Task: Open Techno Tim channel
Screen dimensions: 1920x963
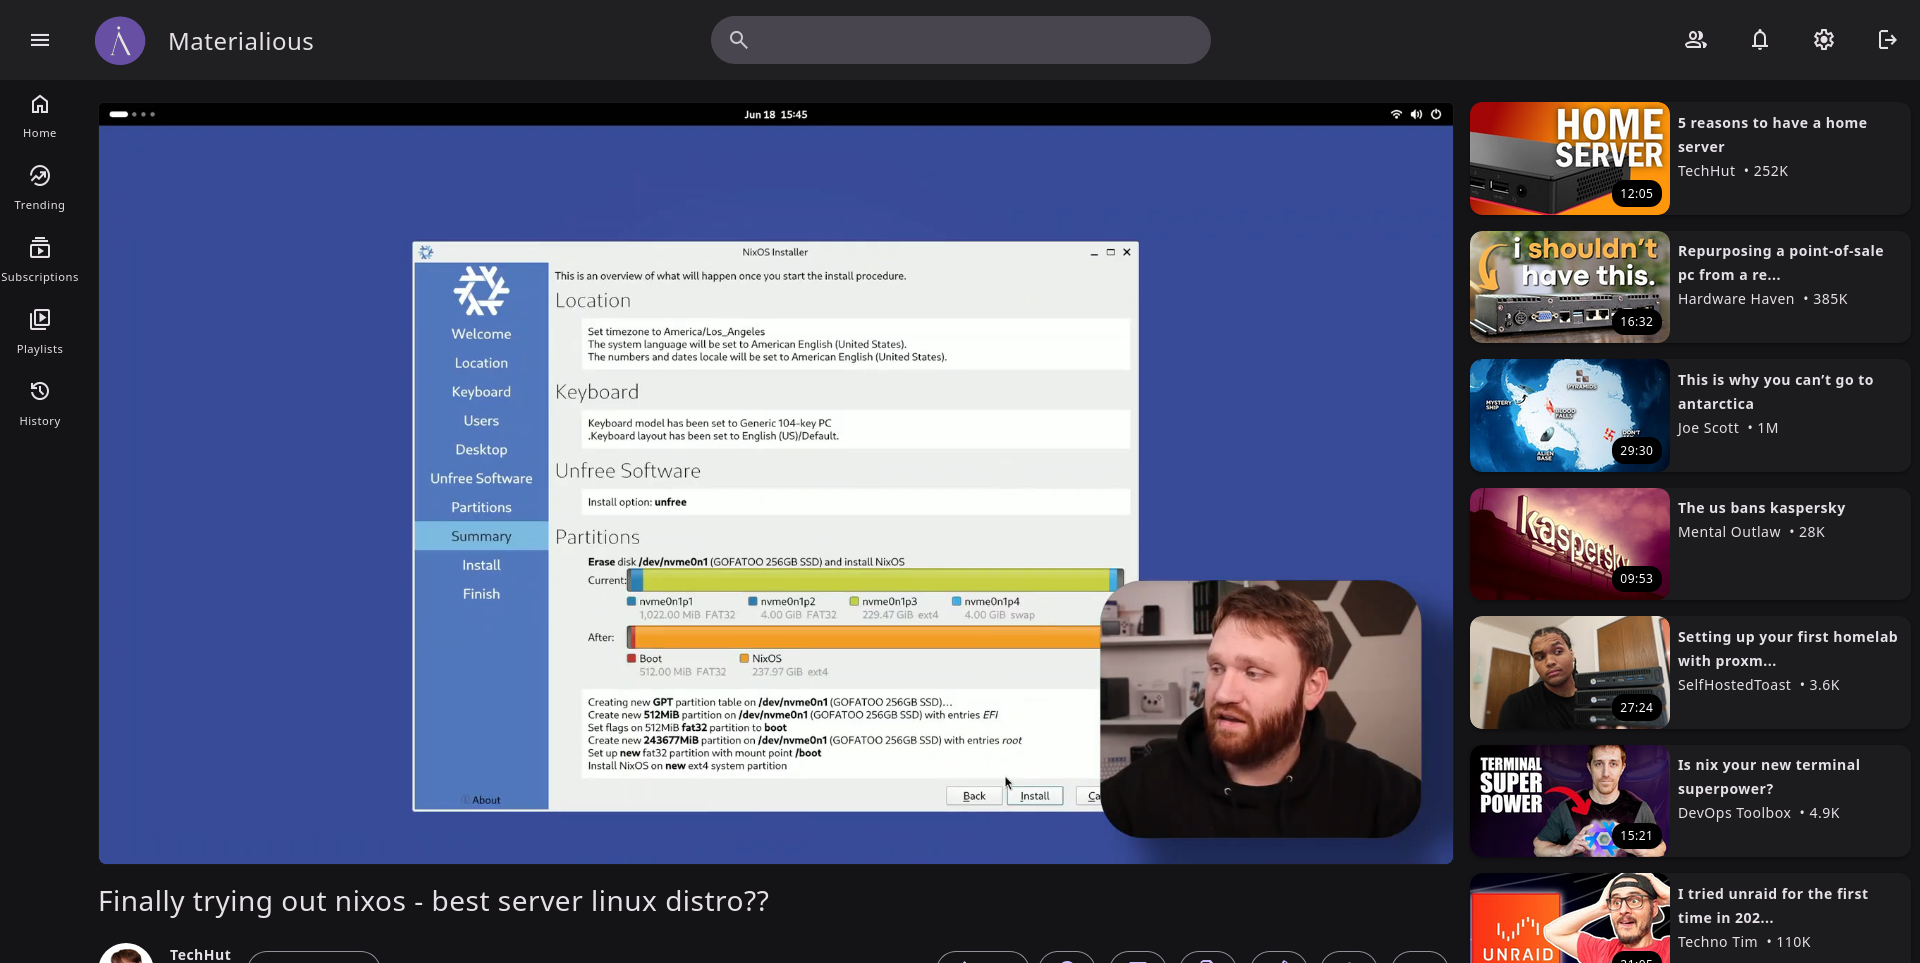Action: click(1717, 942)
